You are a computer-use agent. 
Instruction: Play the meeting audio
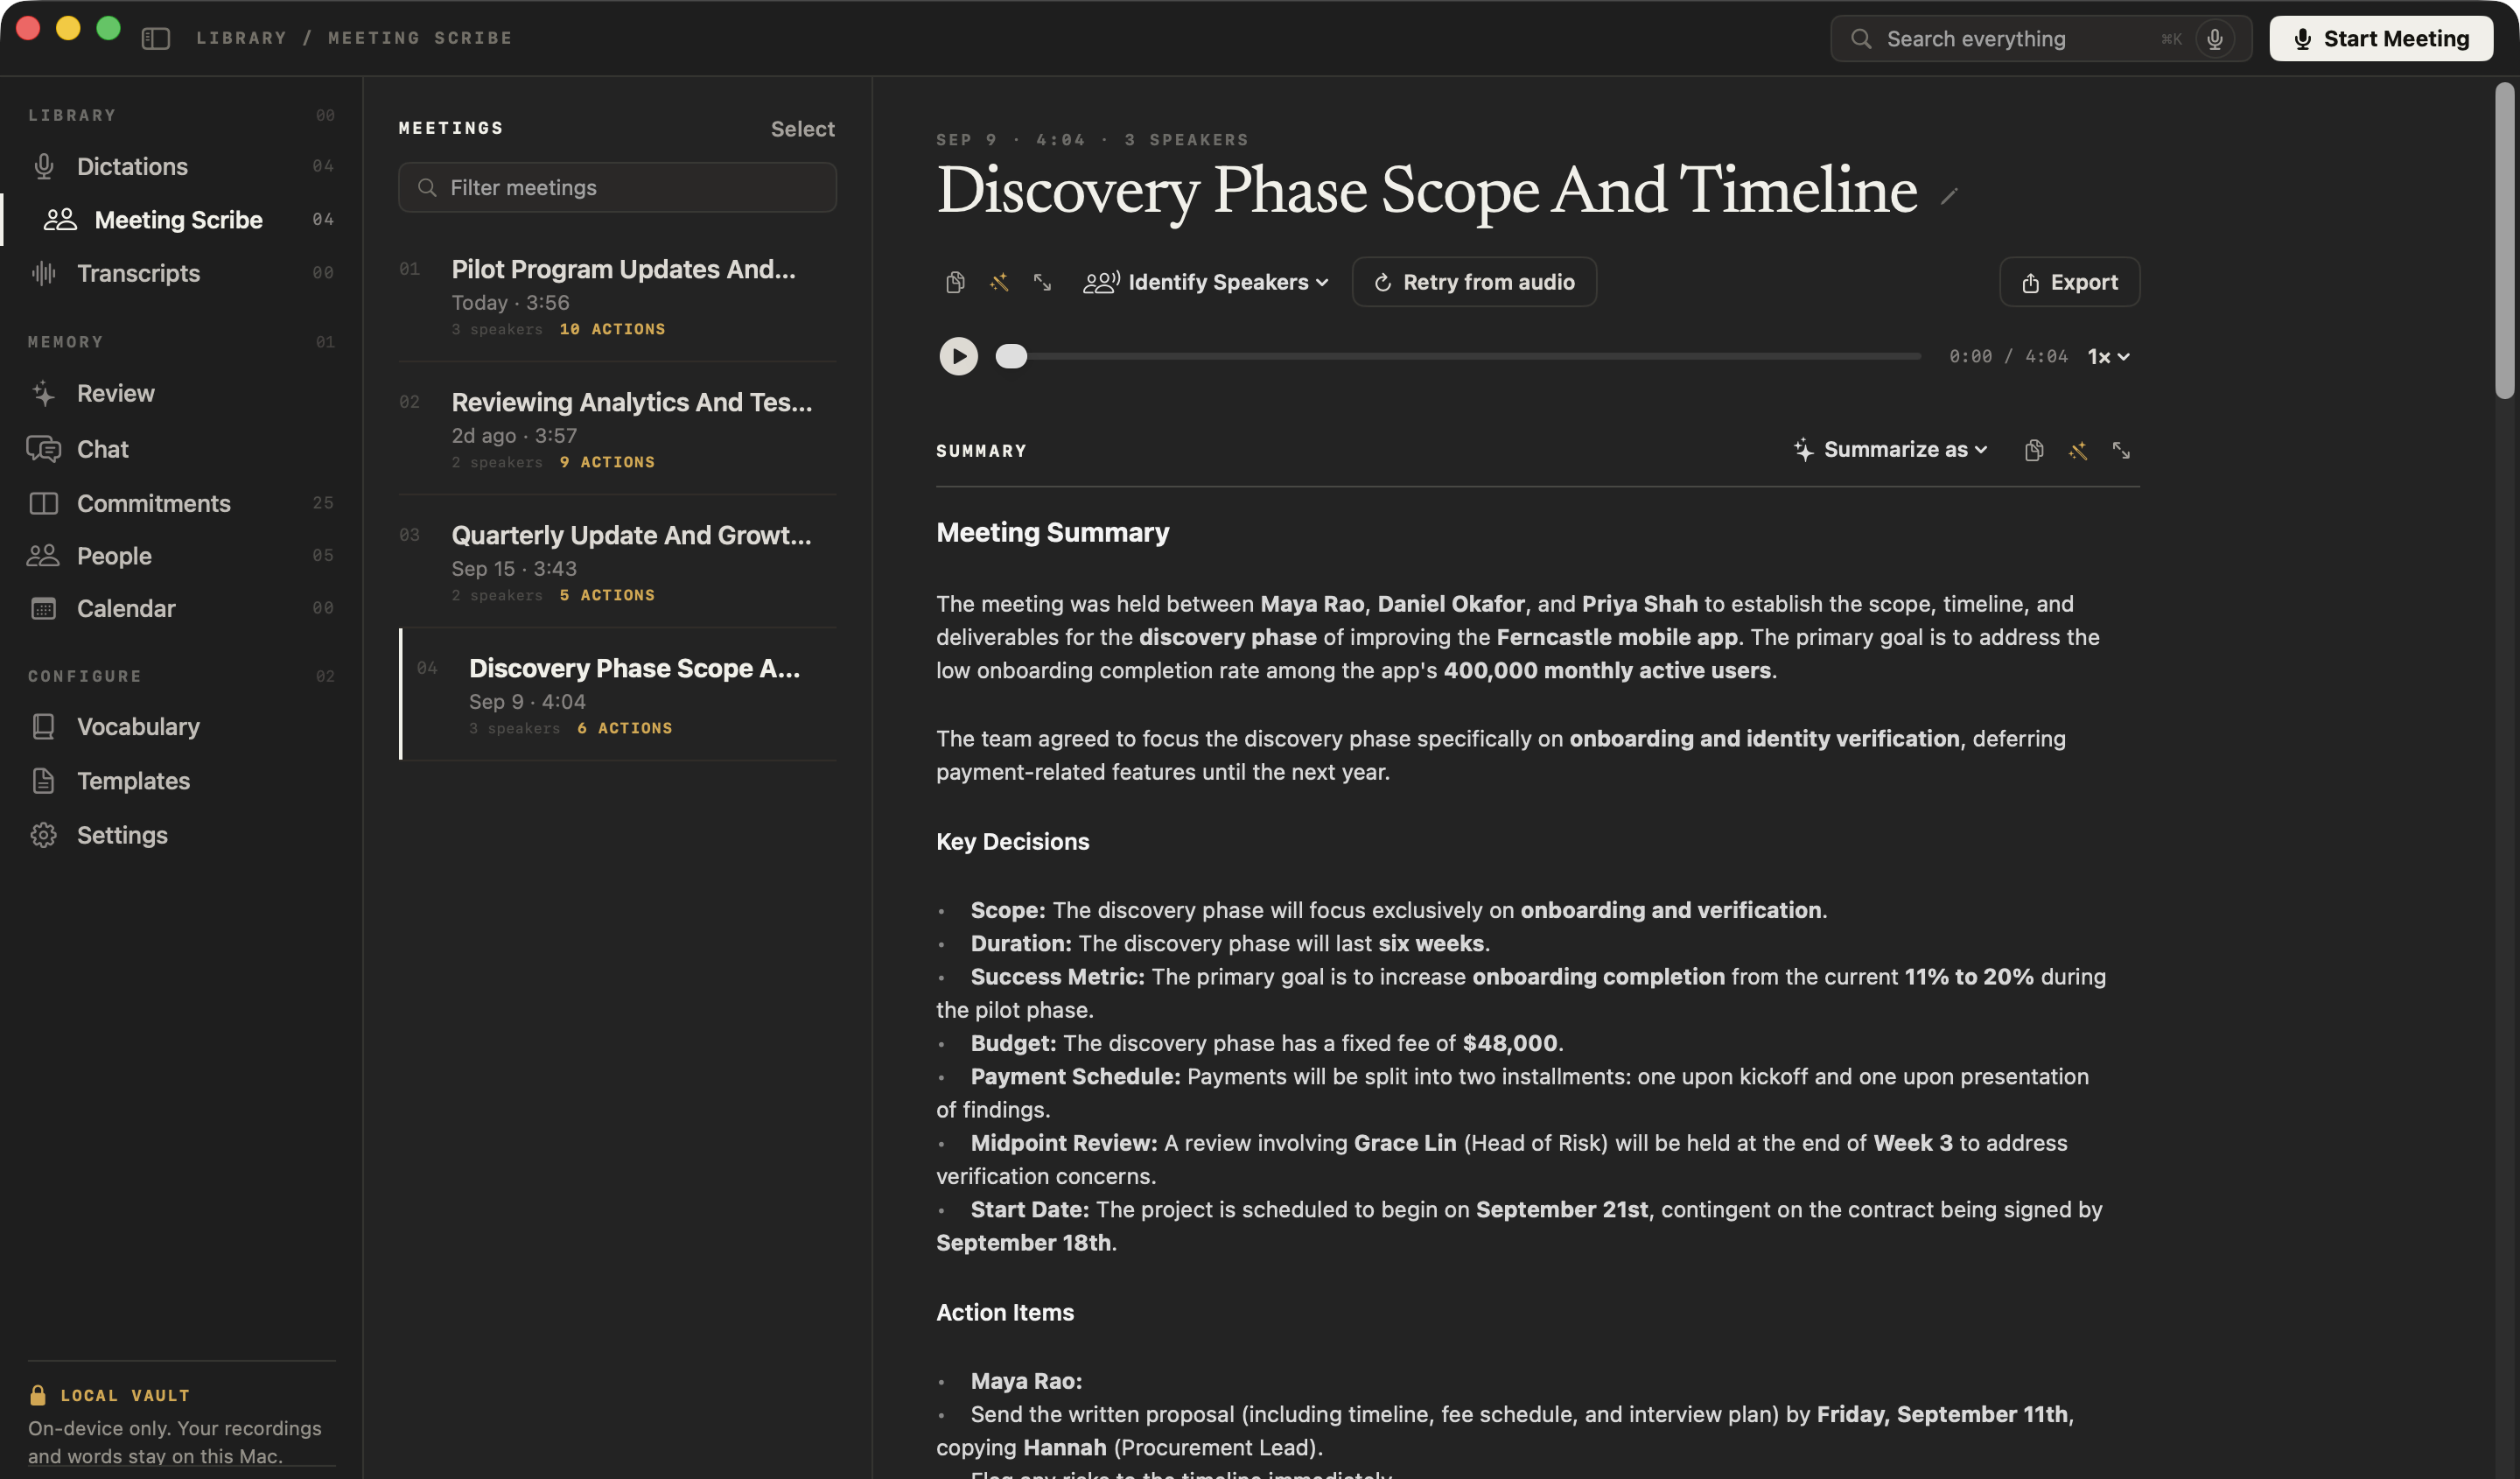[958, 356]
